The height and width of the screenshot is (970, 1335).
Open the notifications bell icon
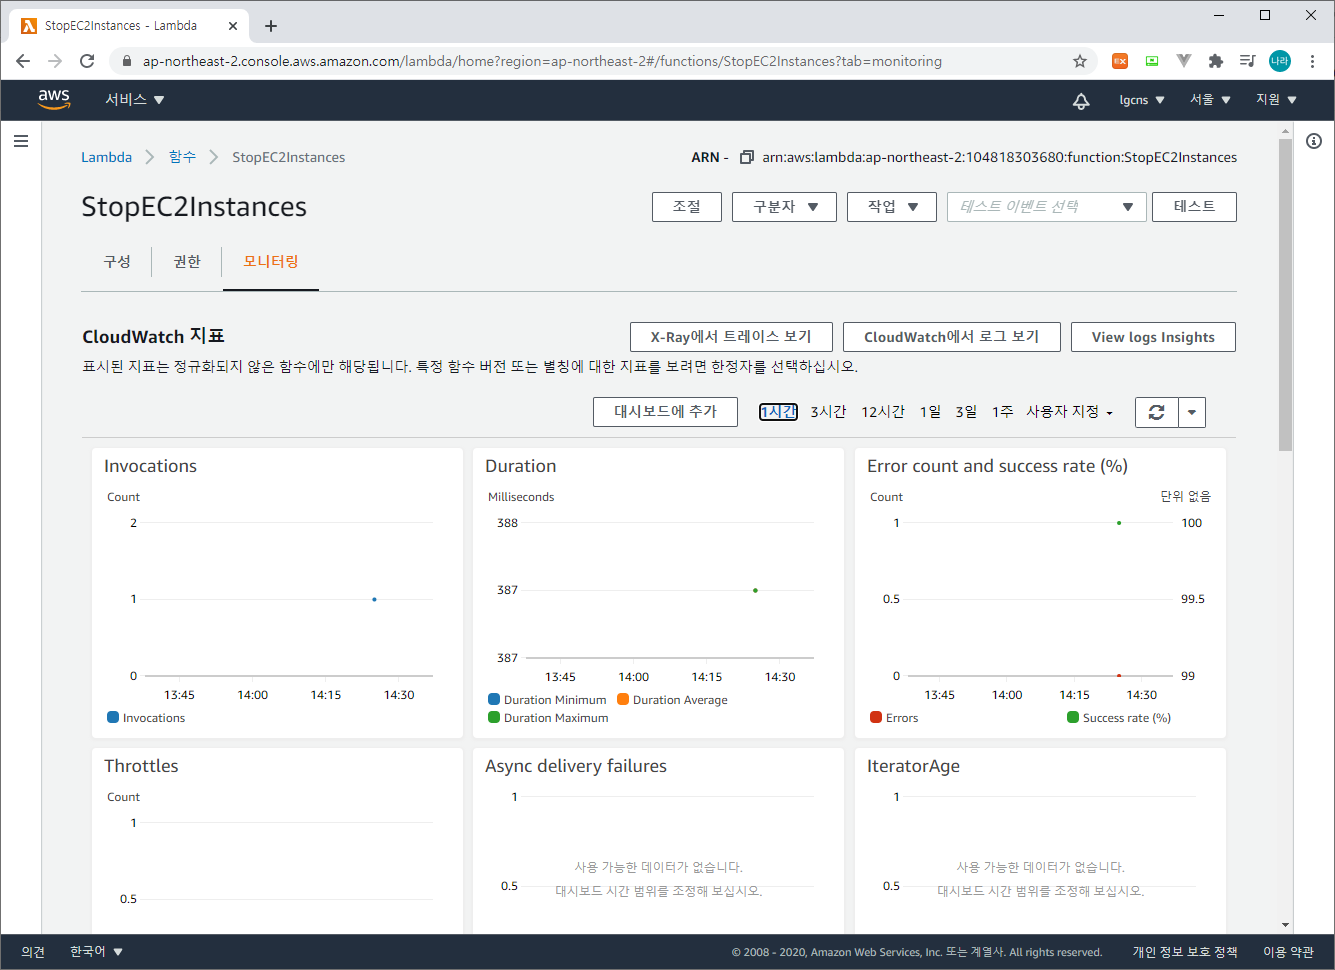point(1081,100)
